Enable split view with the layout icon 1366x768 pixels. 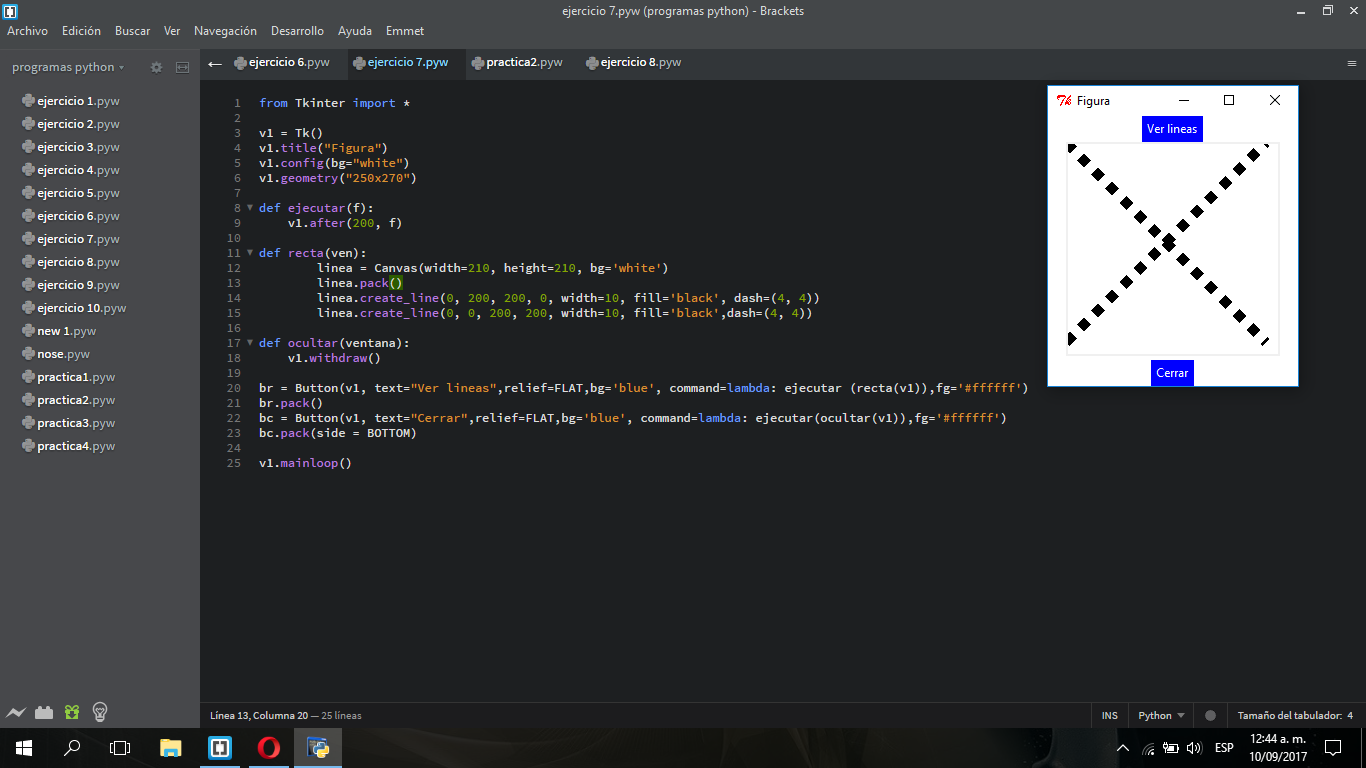182,67
